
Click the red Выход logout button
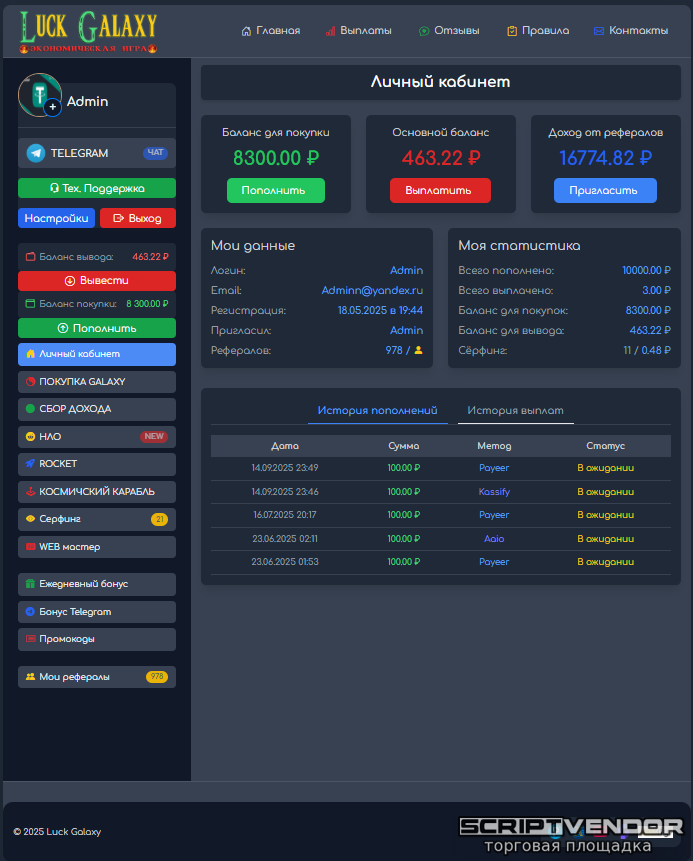point(137,218)
